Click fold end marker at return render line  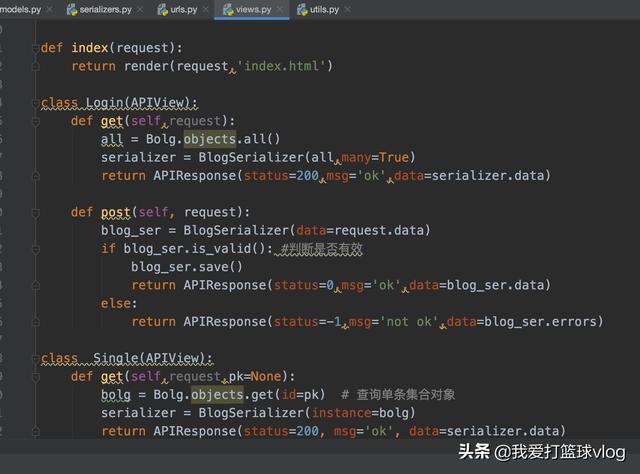pos(36,66)
